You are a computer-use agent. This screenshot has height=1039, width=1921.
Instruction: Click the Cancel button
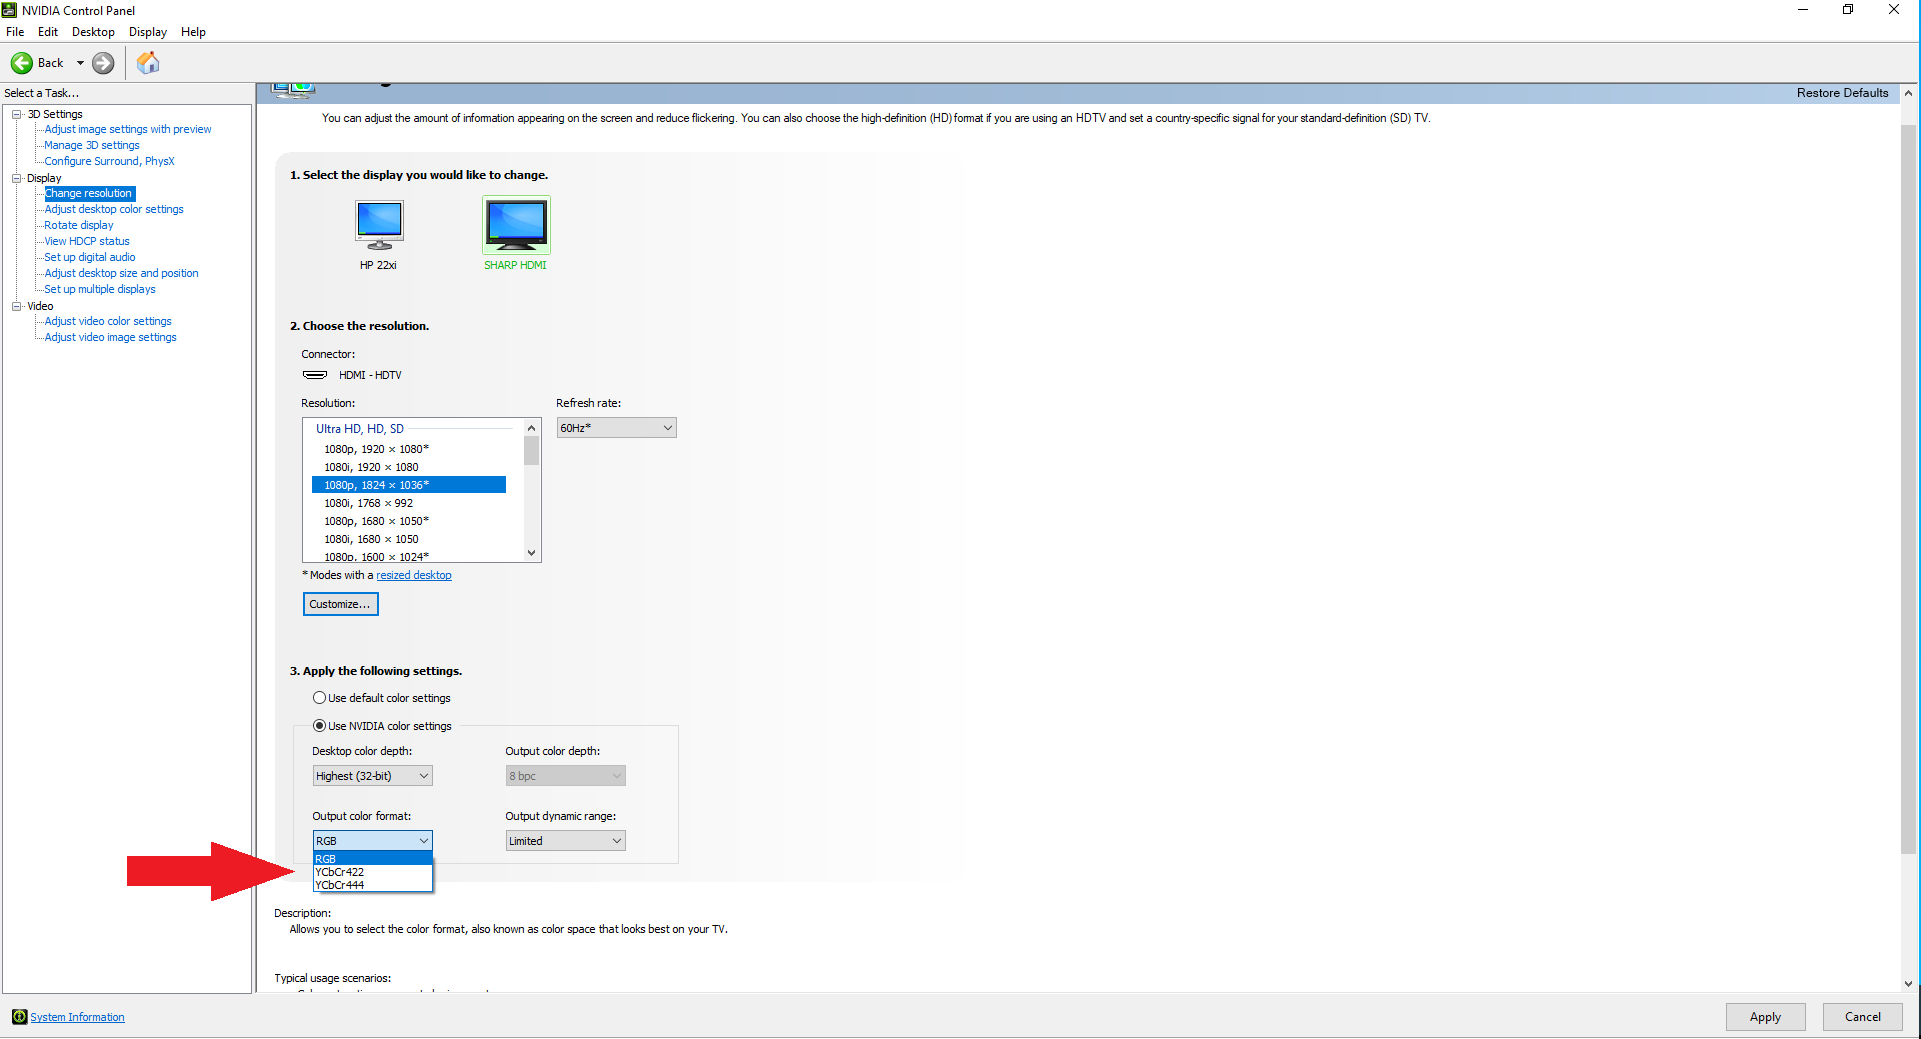tap(1862, 1017)
